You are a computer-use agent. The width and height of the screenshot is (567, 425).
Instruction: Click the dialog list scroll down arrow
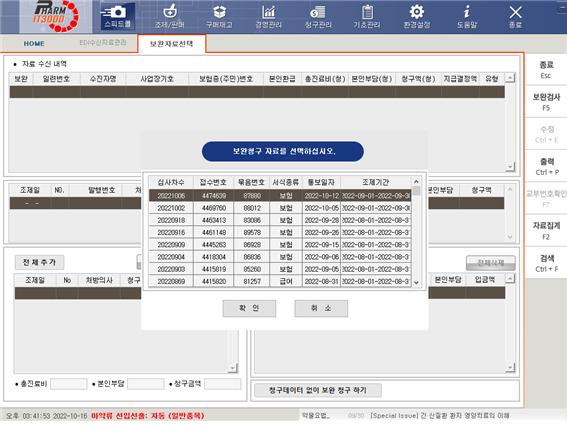[x=416, y=282]
